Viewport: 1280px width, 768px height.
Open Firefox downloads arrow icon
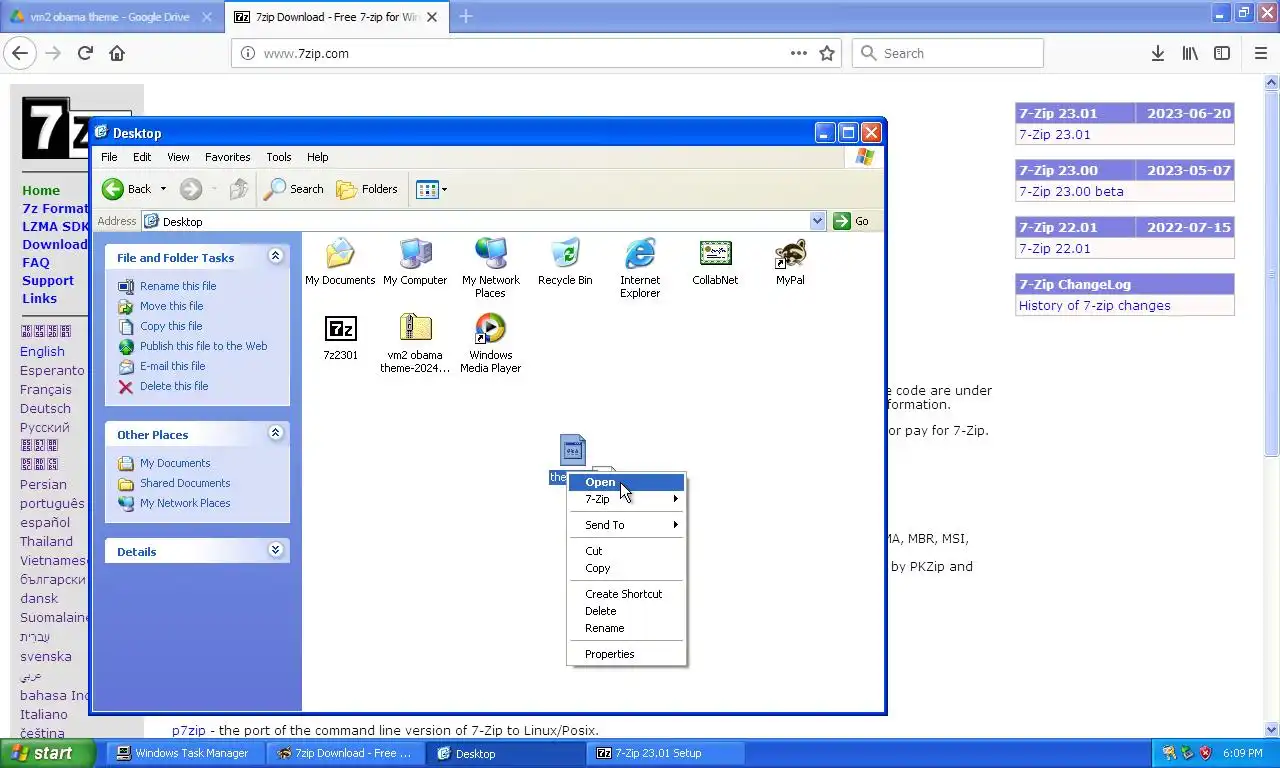[1157, 54]
